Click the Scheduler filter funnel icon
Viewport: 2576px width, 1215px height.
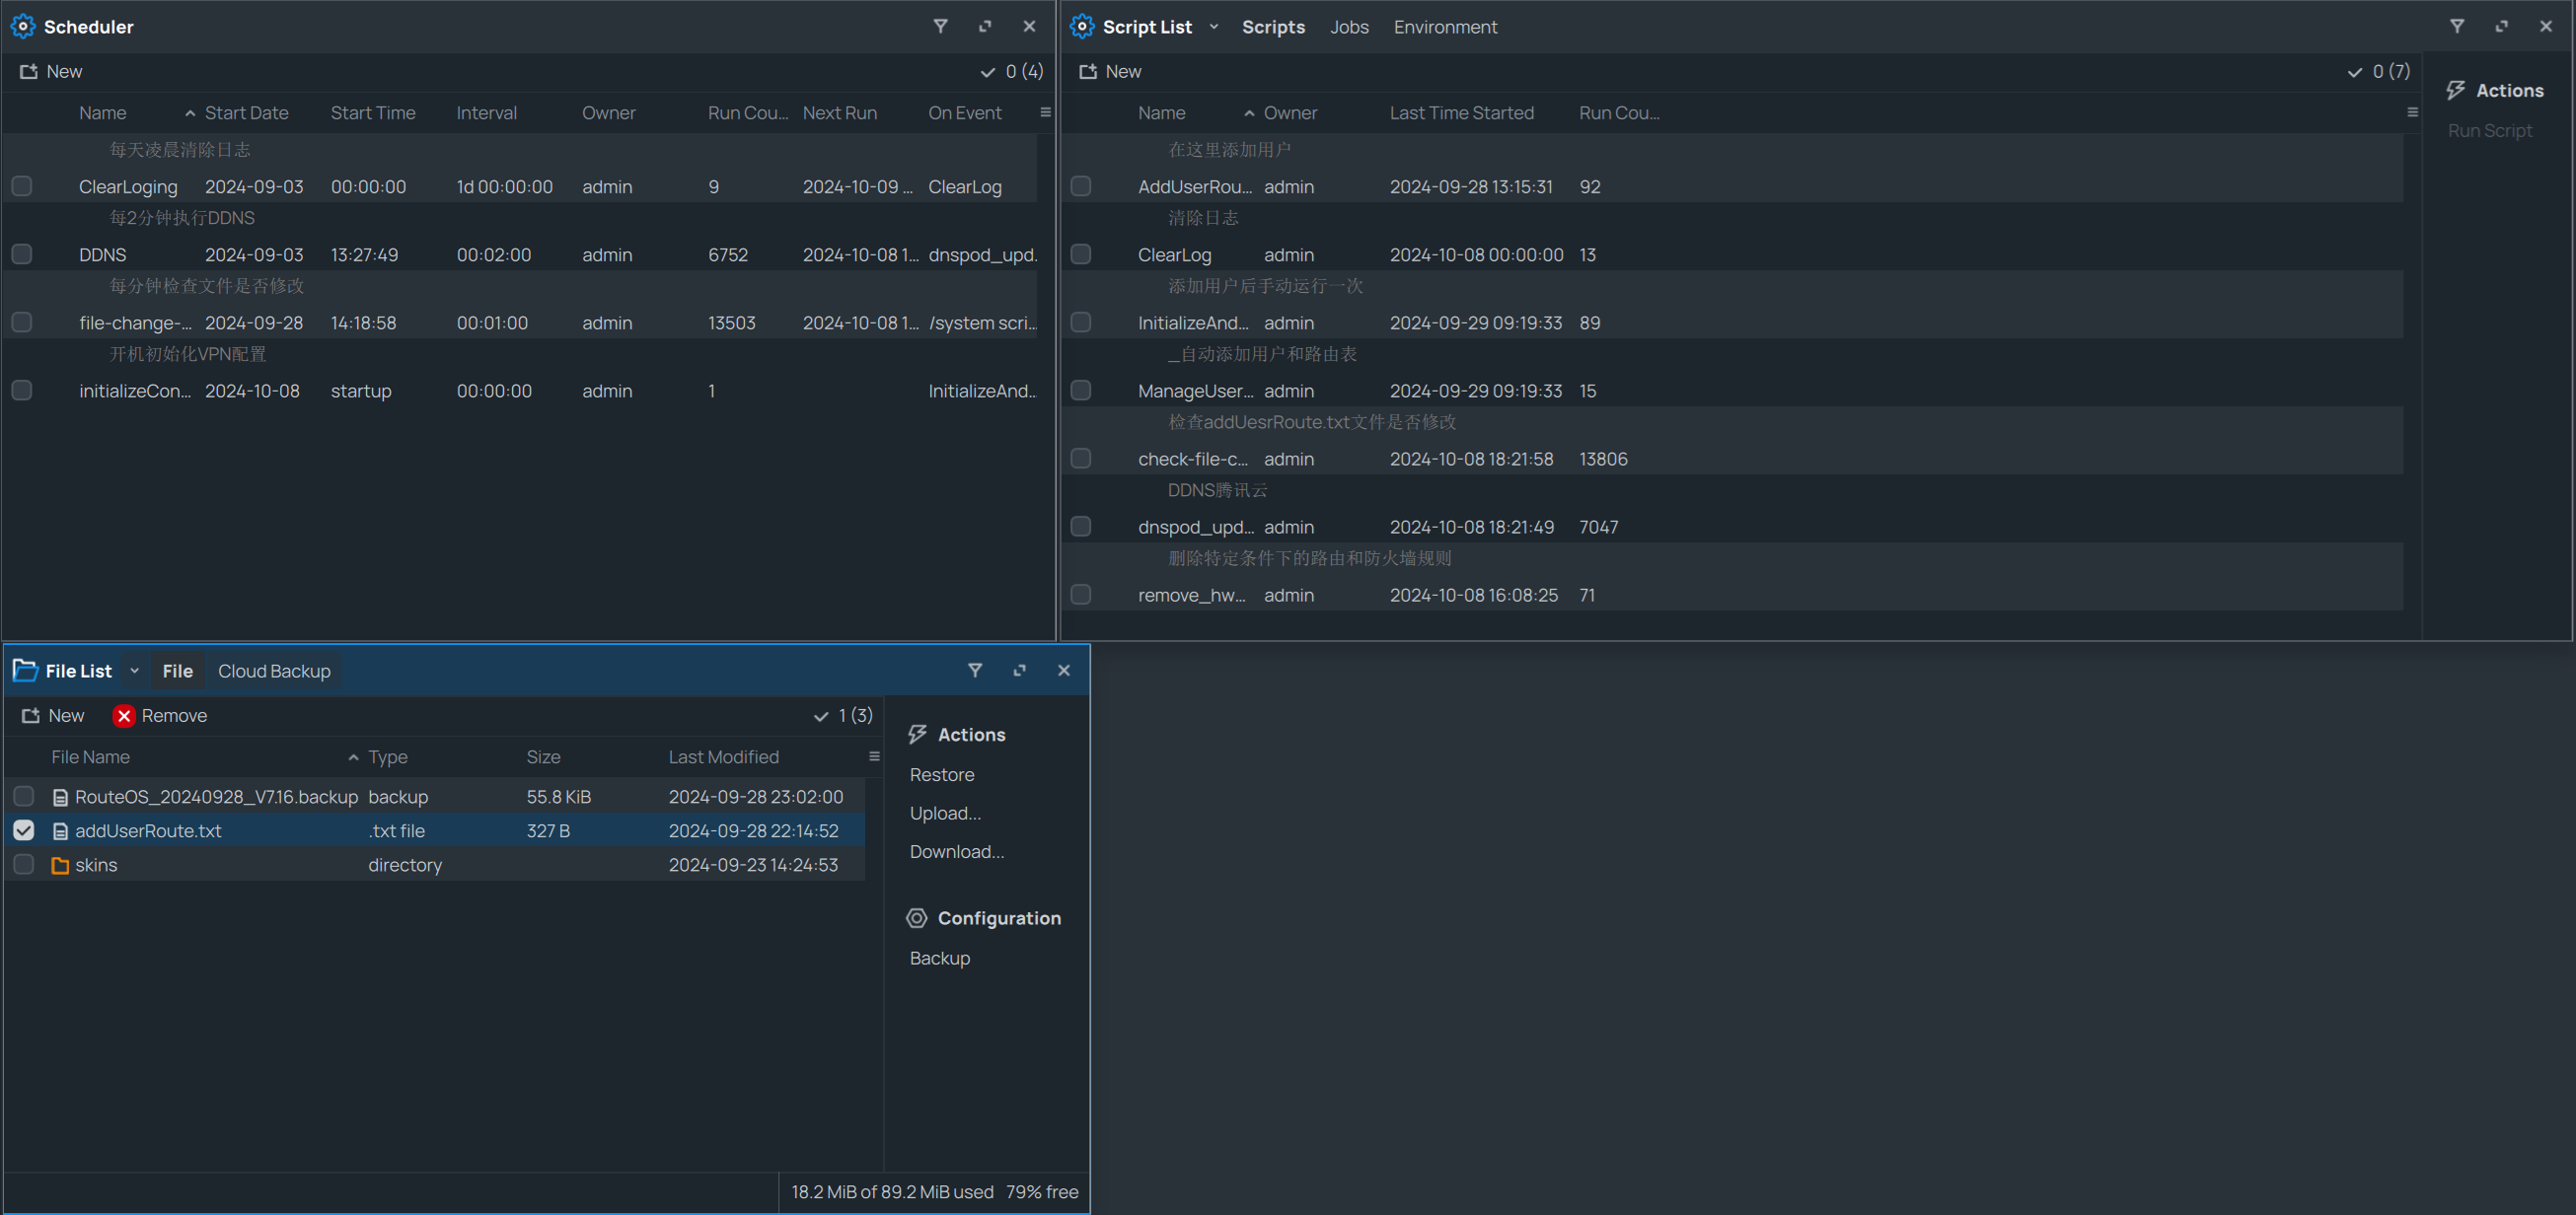(x=940, y=26)
